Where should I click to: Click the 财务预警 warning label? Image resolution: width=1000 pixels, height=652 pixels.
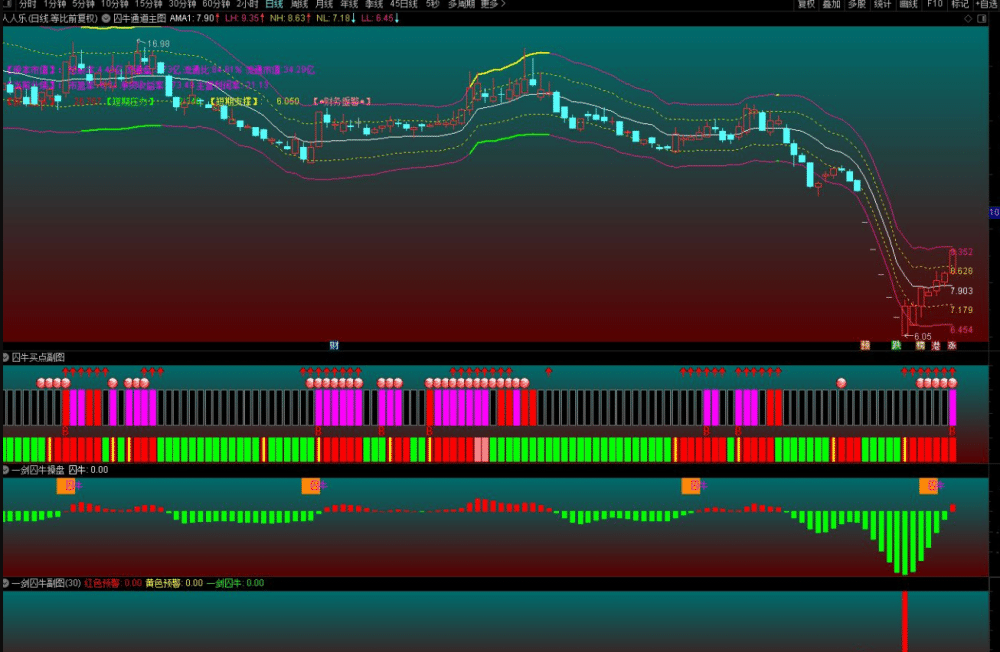click(342, 101)
